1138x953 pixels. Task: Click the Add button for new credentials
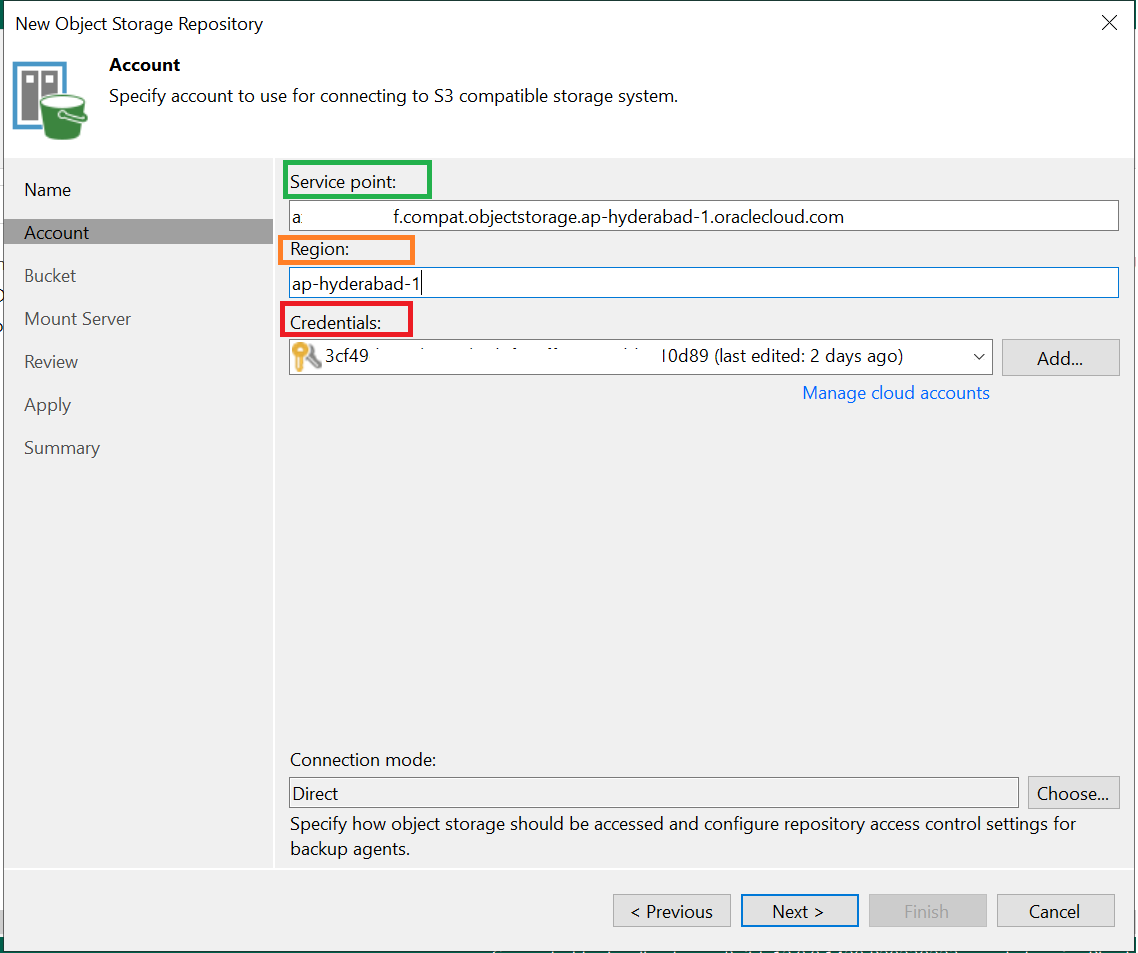(1060, 357)
